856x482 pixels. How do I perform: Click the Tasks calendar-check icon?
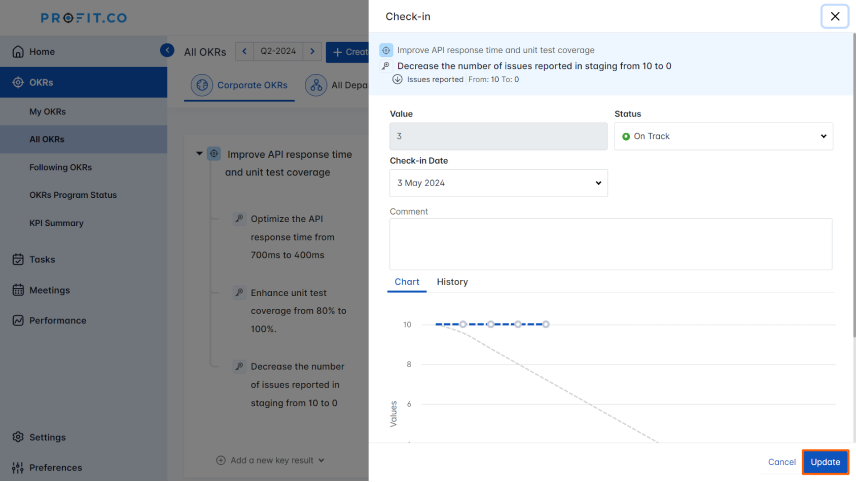click(x=18, y=259)
